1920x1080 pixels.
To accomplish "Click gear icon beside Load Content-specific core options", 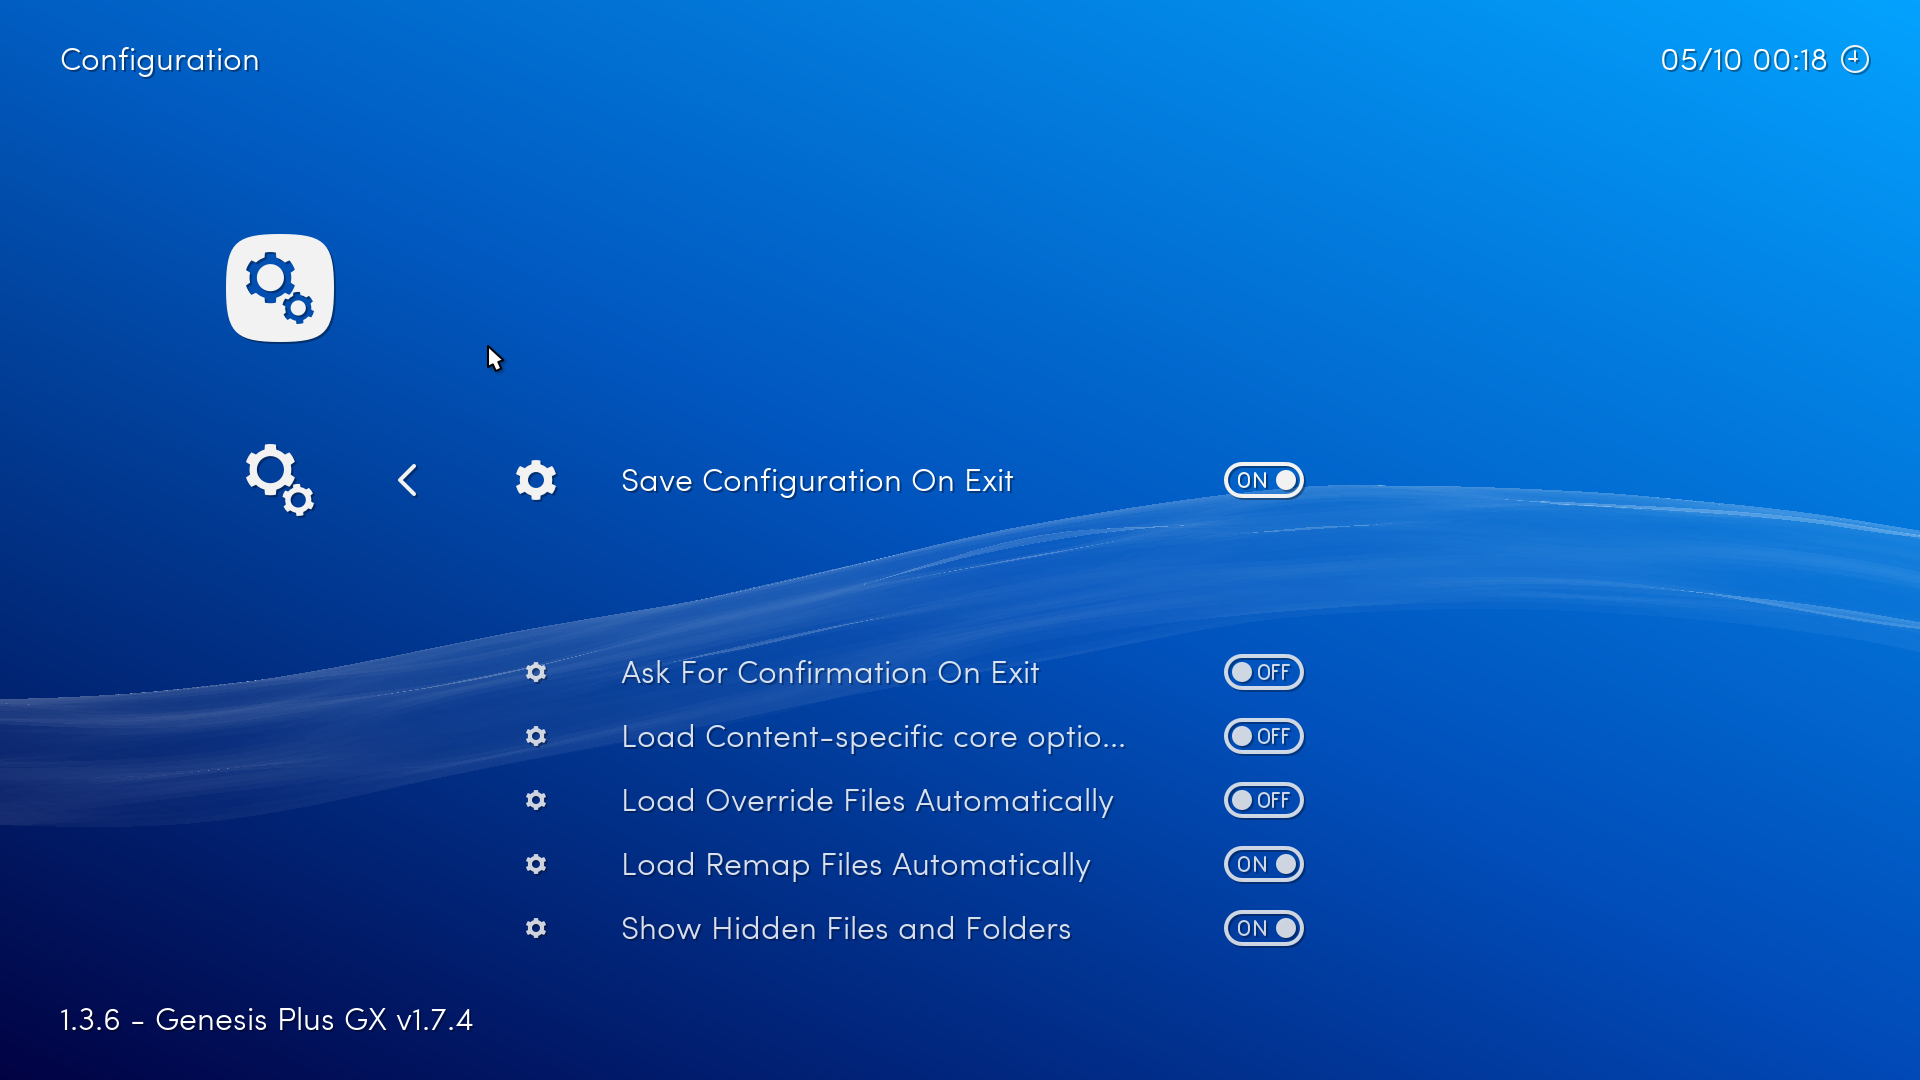I will click(x=536, y=736).
